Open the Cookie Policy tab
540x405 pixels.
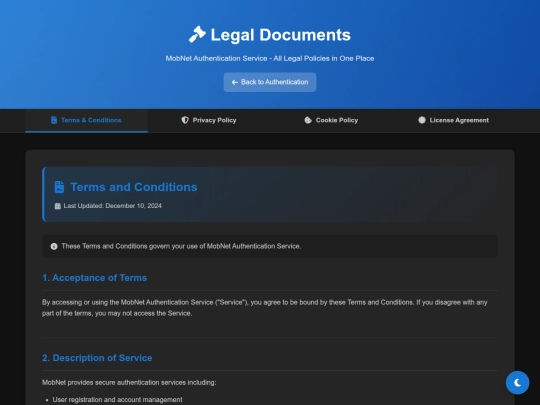[x=331, y=120]
